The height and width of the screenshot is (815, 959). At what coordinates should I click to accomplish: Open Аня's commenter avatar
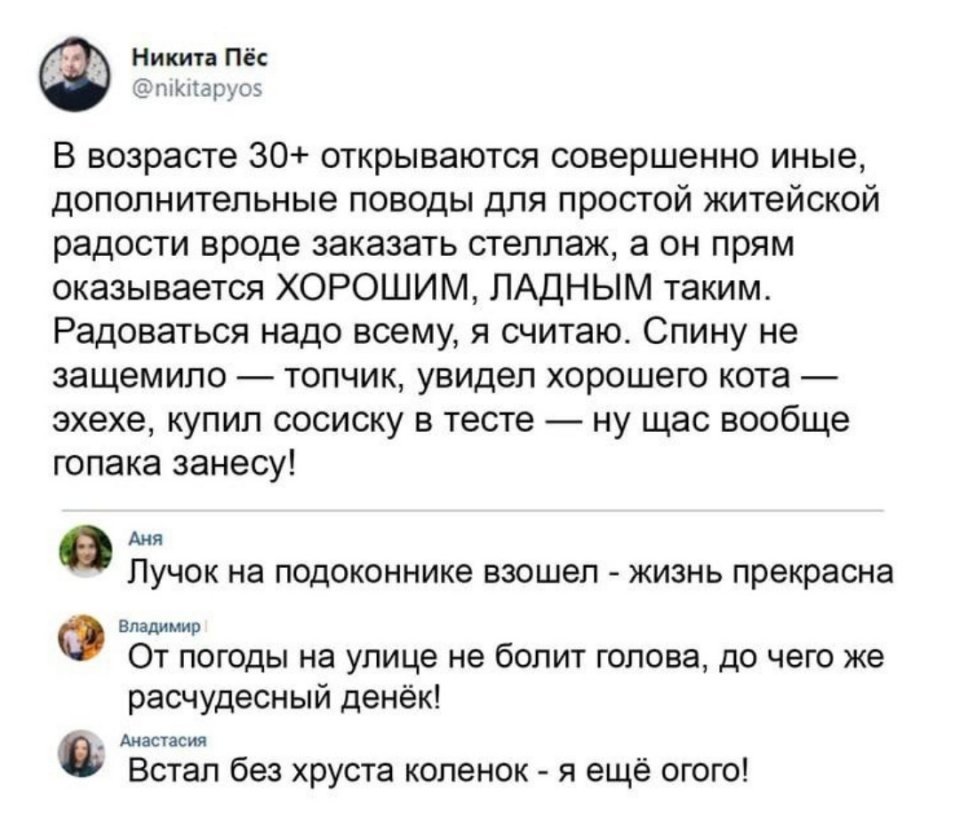coord(86,551)
